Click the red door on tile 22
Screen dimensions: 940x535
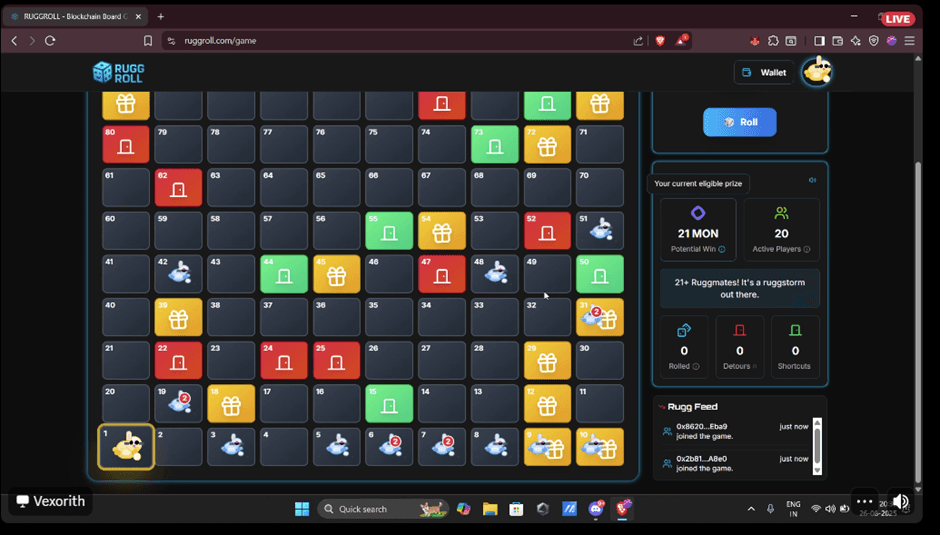(x=178, y=360)
